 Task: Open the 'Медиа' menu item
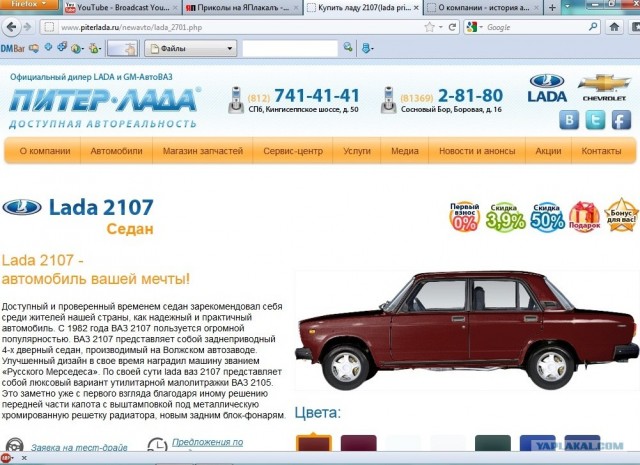click(405, 151)
